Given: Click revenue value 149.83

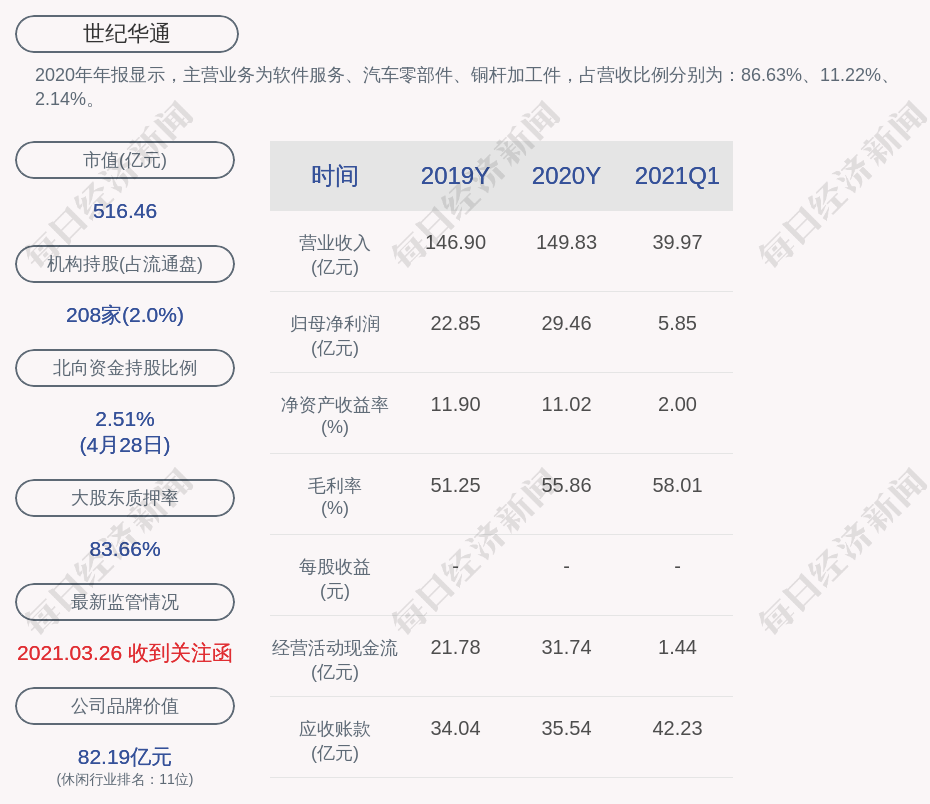Looking at the screenshot, I should (x=566, y=242).
